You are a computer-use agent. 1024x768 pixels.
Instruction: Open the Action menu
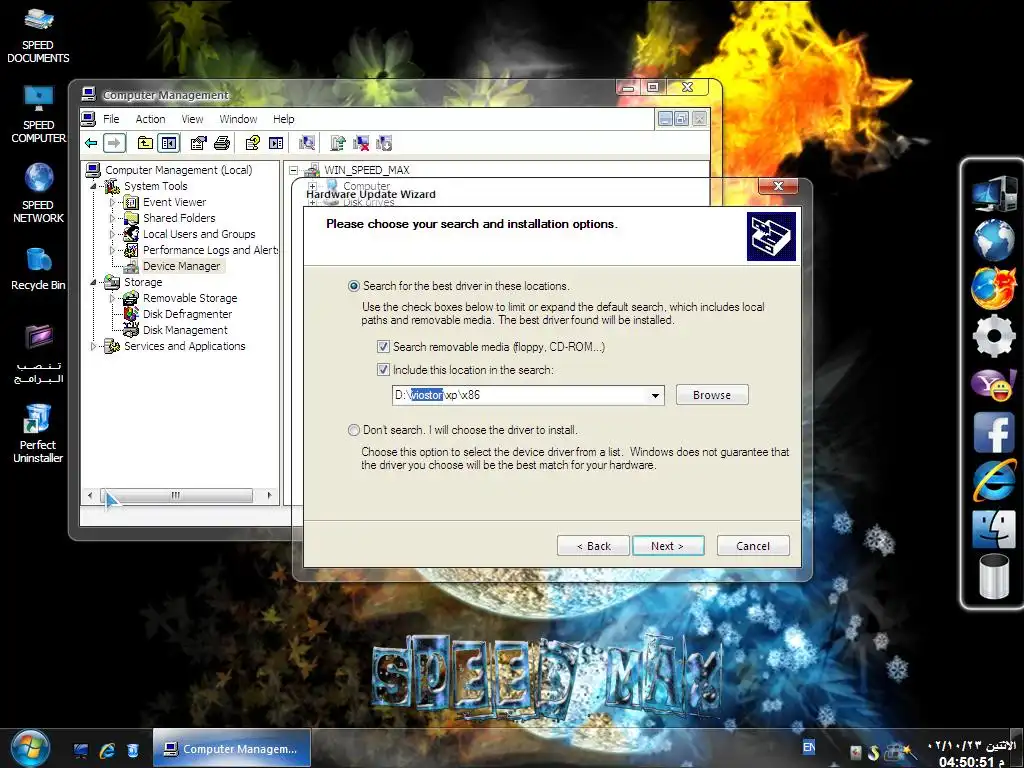click(x=150, y=119)
